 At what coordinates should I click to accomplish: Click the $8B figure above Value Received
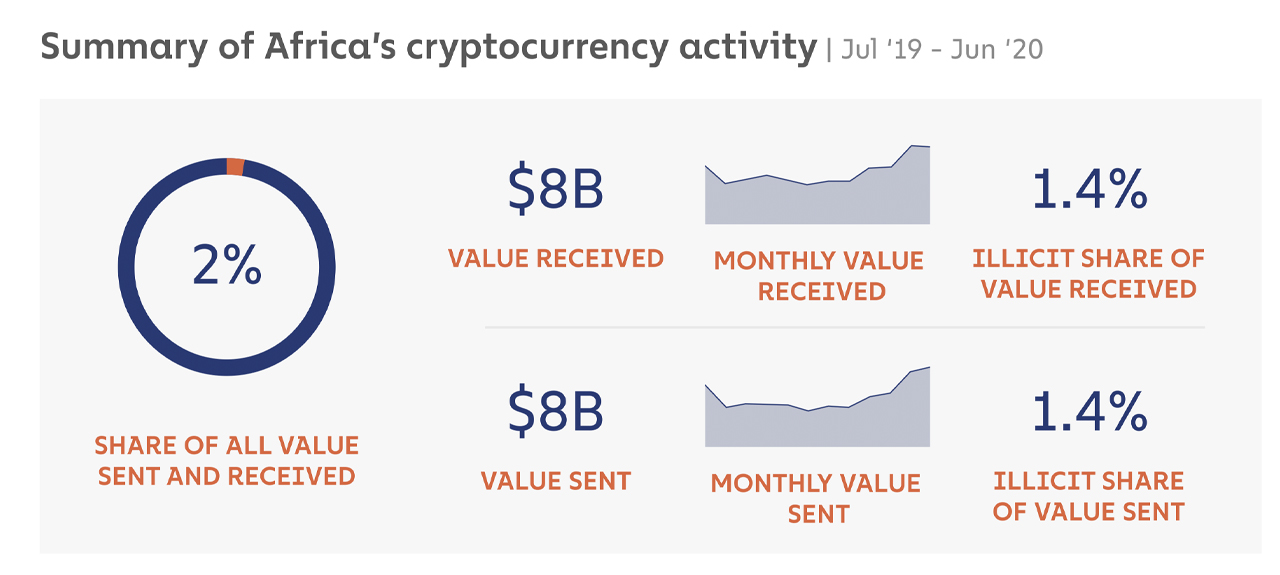555,190
